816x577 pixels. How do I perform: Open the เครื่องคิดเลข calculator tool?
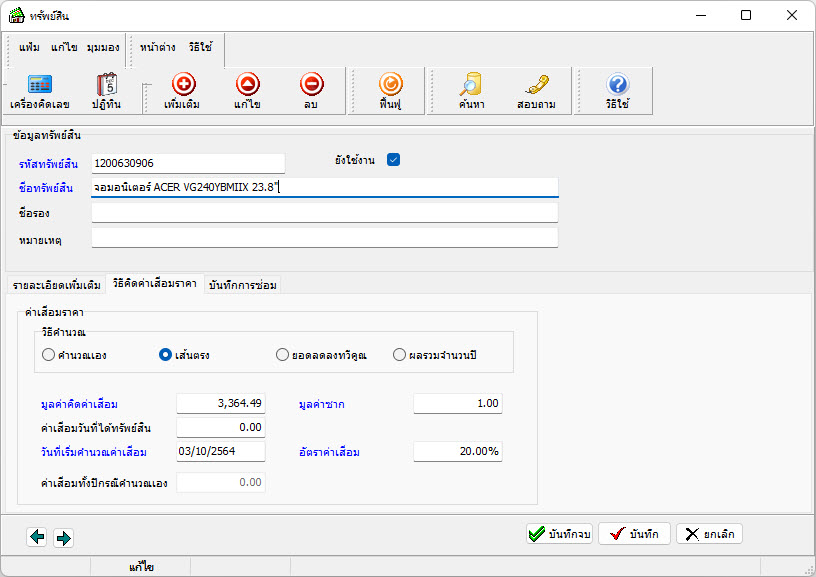point(38,90)
